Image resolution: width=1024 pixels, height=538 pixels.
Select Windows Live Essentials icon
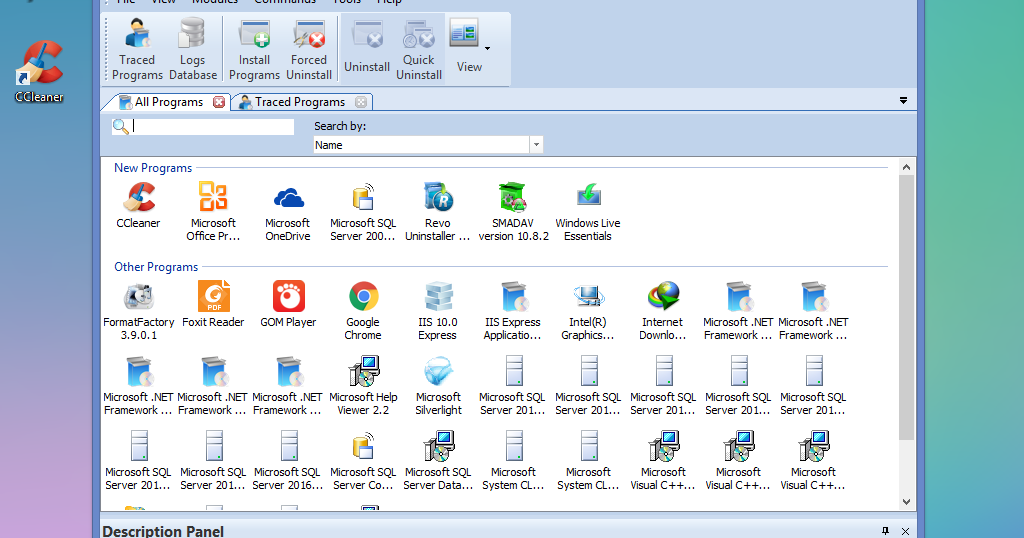click(588, 212)
